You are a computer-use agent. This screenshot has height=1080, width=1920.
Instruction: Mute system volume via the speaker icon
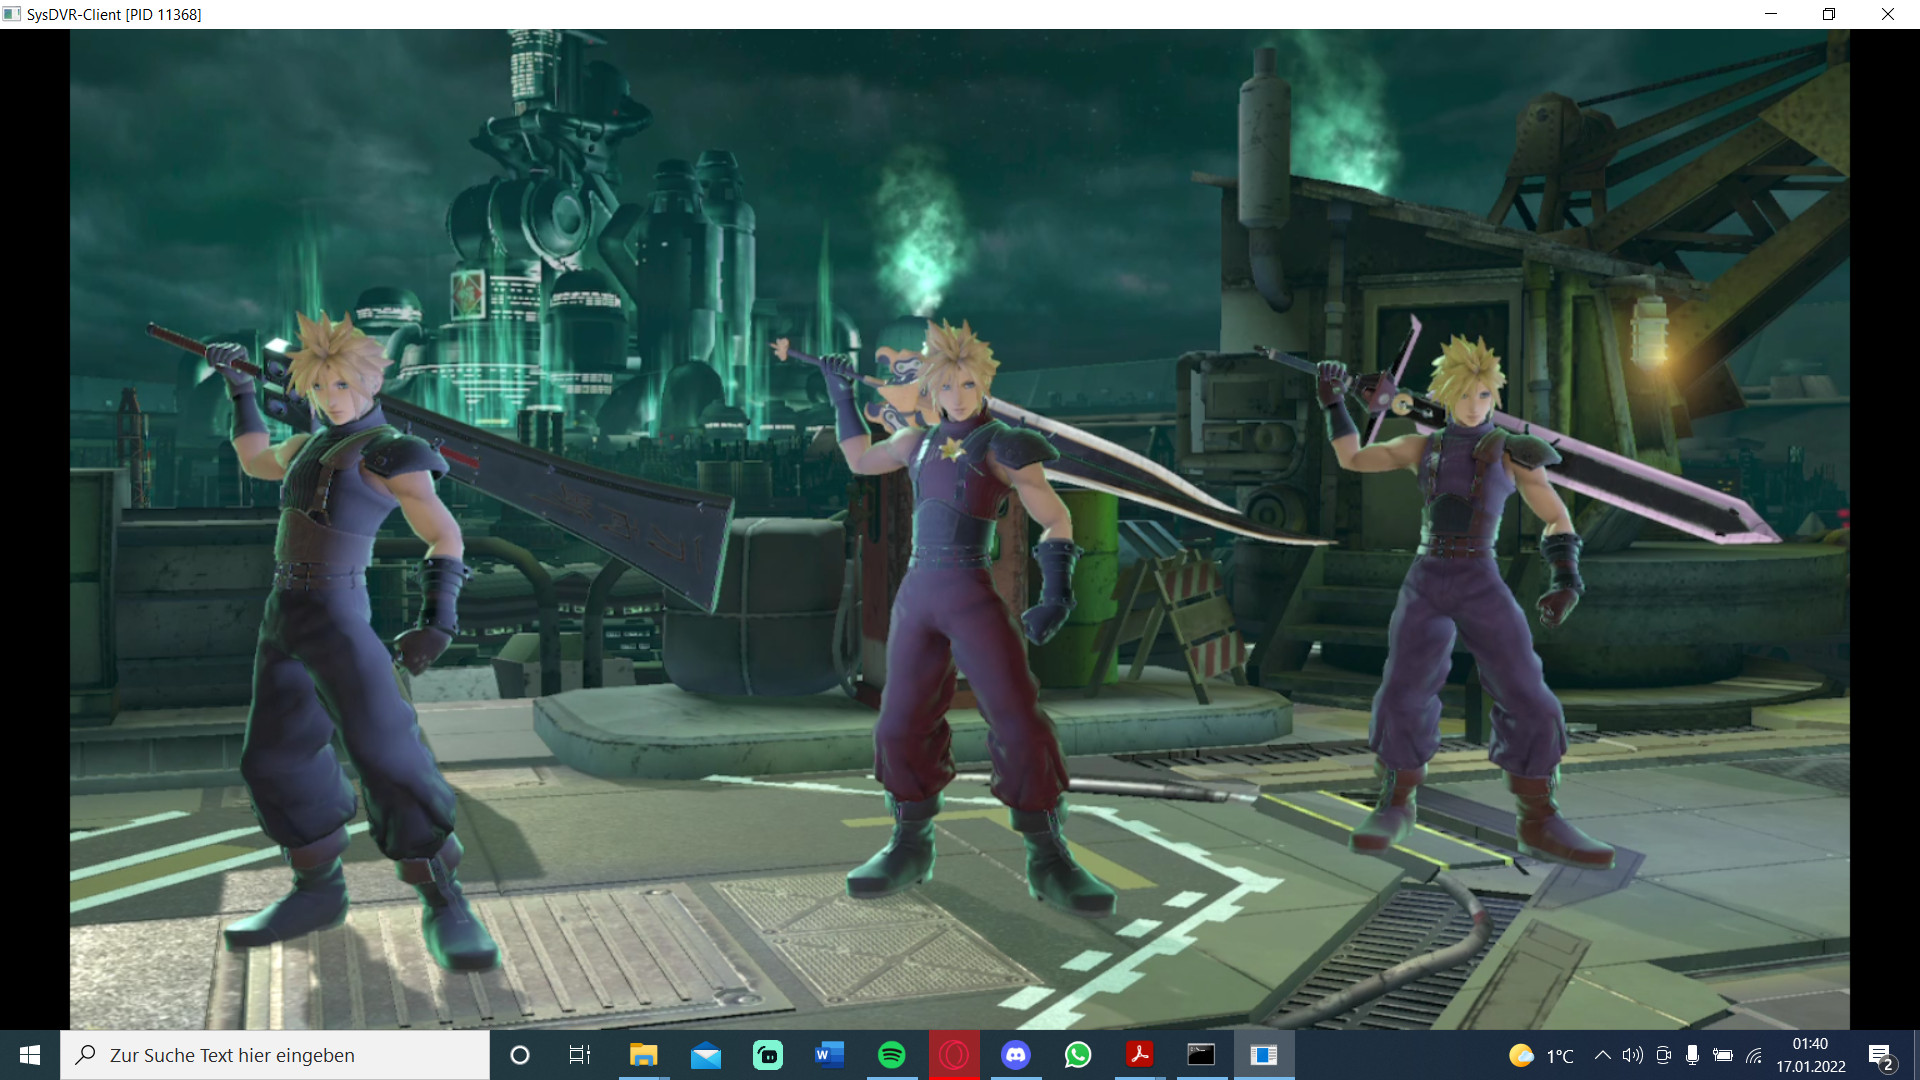pos(1634,1055)
